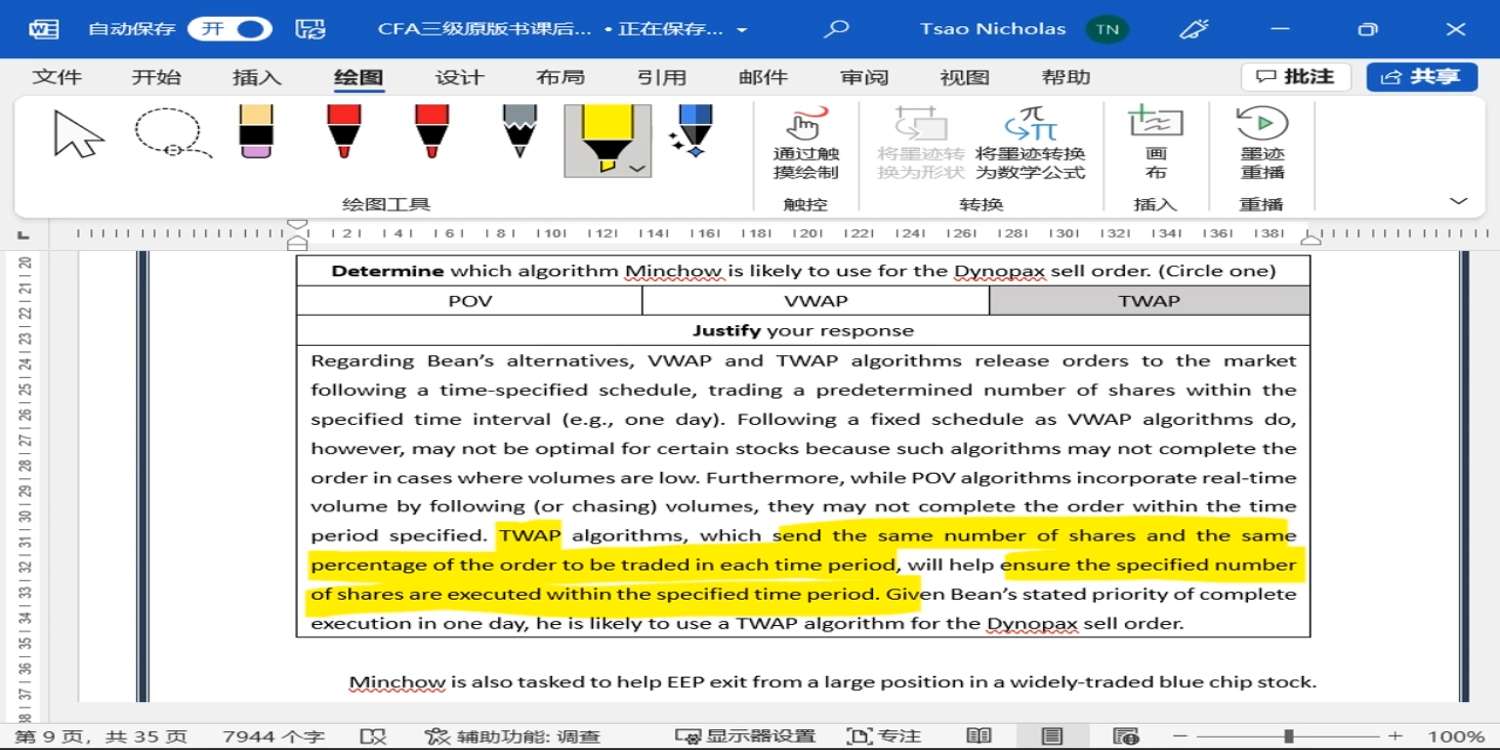Collapse the ribbon using the chevron

(x=1458, y=201)
